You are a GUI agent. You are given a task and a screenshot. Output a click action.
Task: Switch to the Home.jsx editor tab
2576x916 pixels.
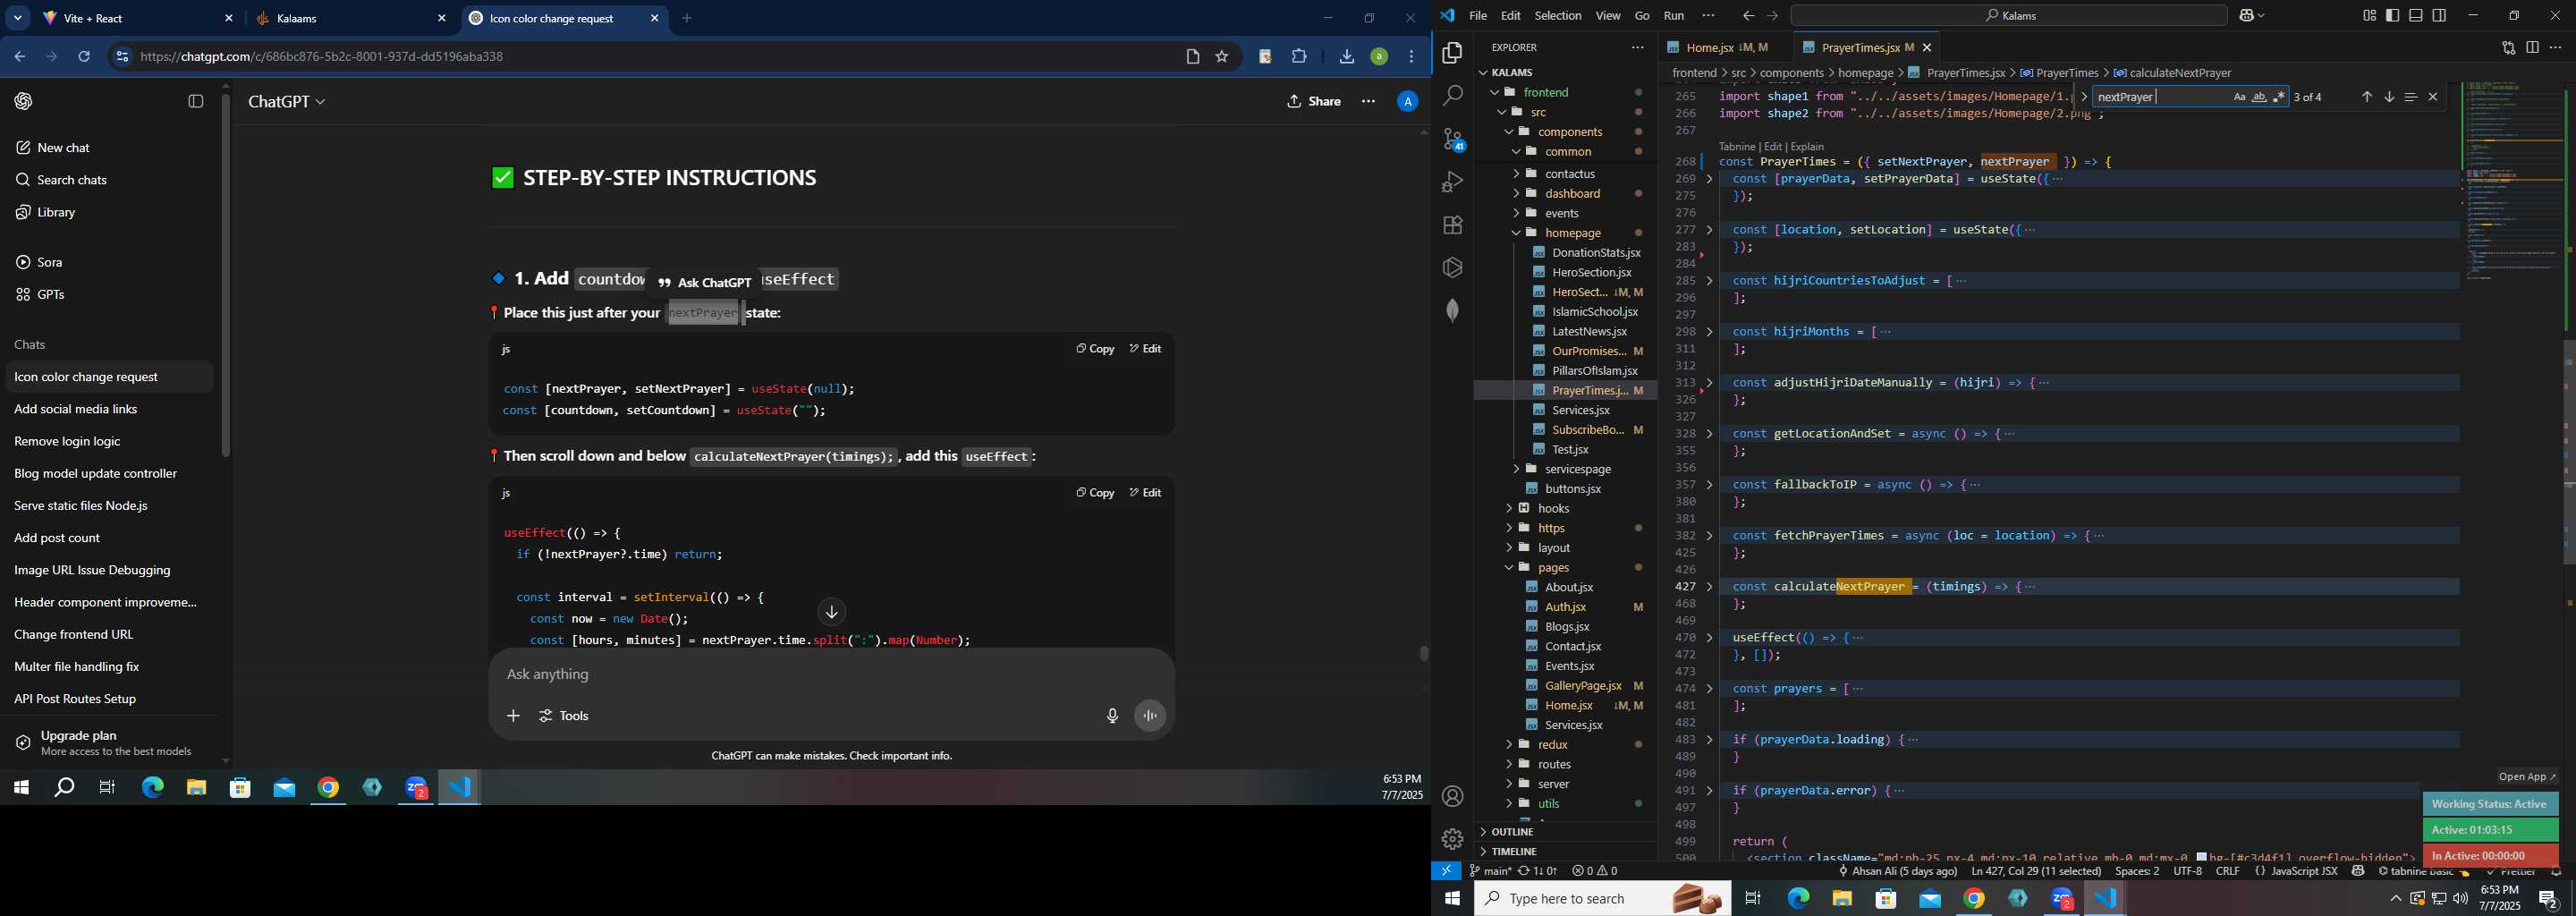(1726, 47)
